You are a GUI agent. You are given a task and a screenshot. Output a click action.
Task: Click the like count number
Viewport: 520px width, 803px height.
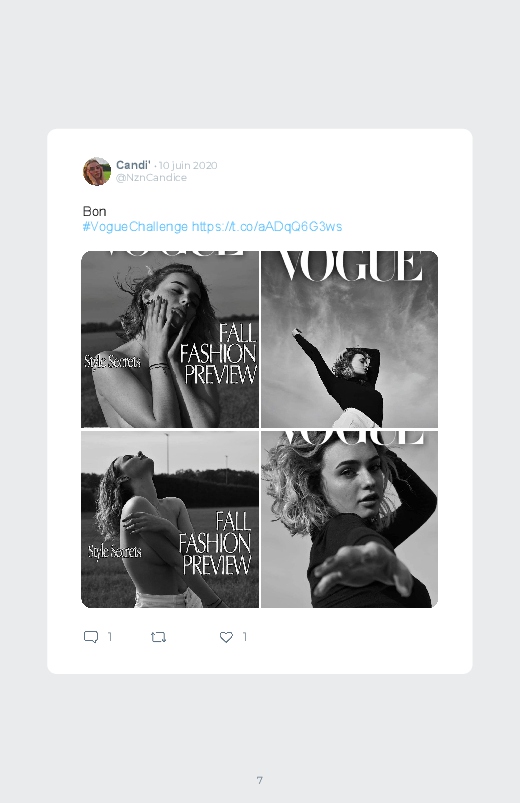point(245,637)
